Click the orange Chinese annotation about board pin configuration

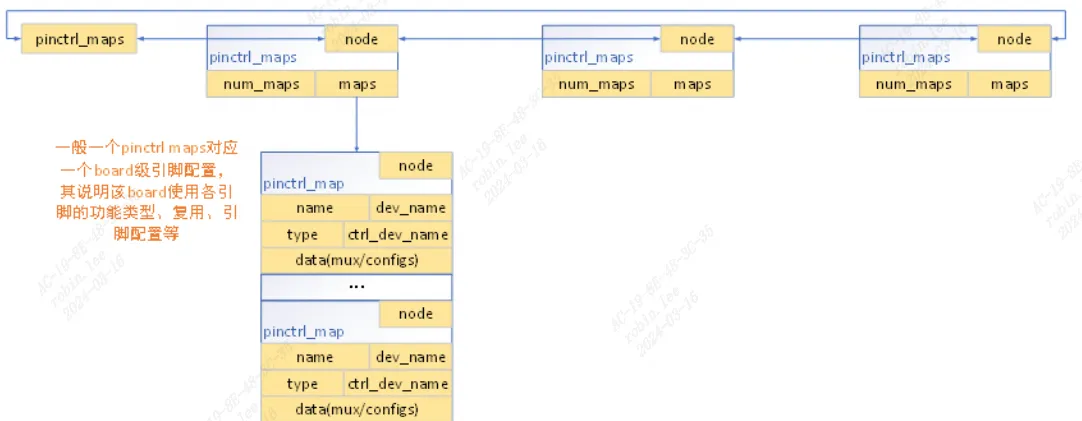point(146,191)
